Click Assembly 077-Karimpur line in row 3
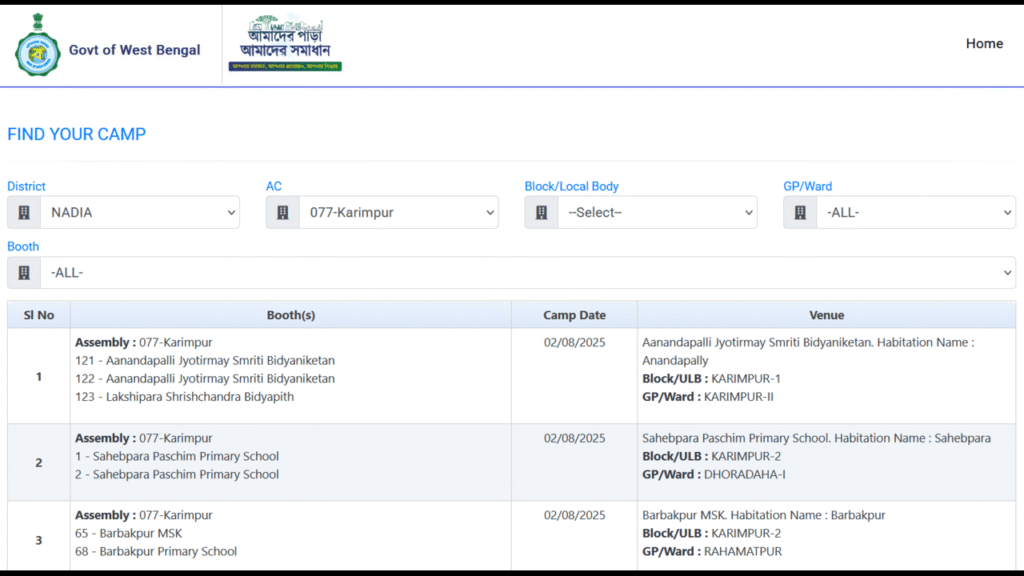 [144, 515]
